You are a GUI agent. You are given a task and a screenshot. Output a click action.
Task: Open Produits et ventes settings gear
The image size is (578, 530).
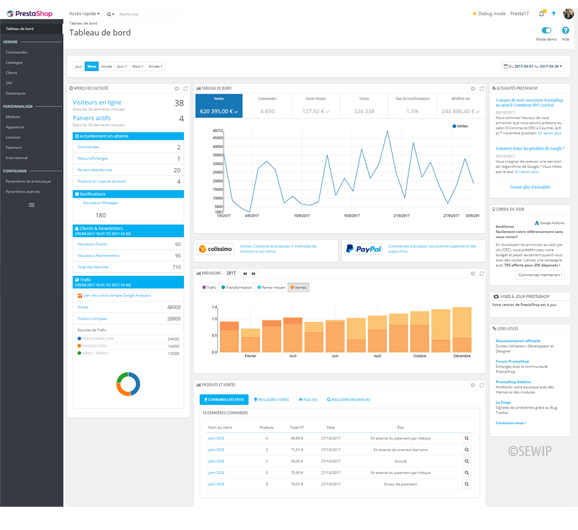point(473,385)
